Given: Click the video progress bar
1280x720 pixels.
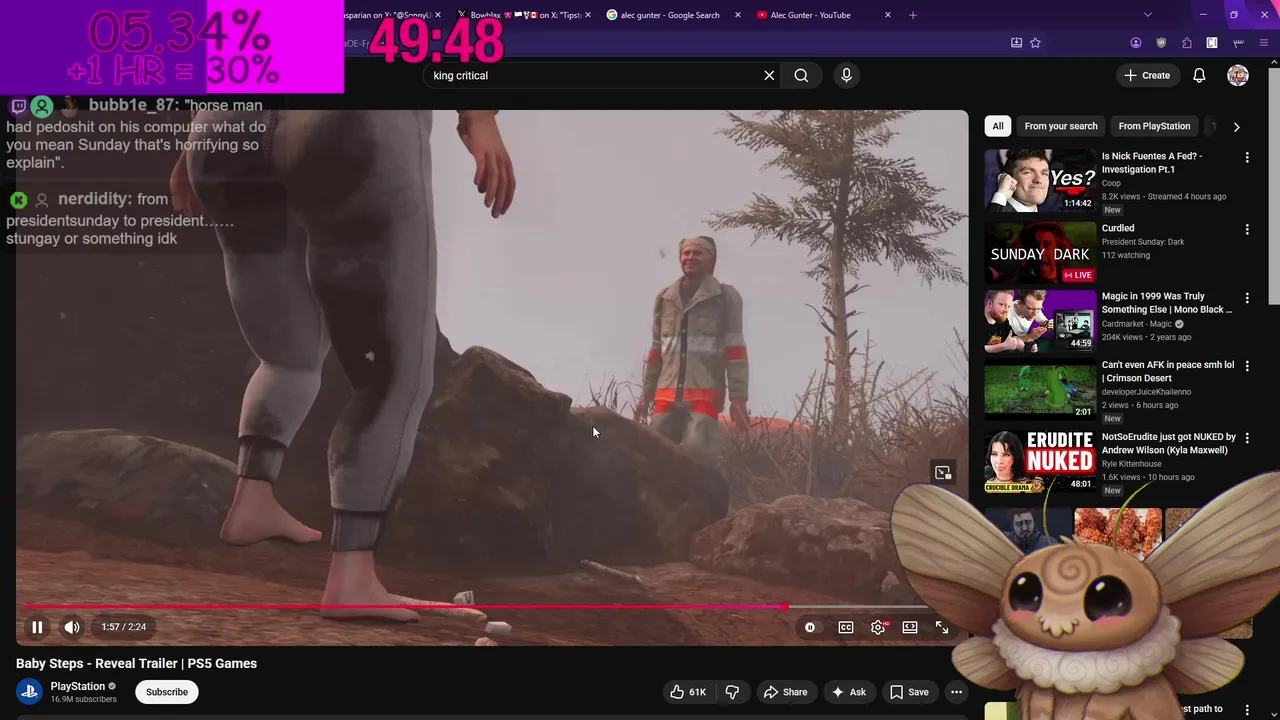Looking at the screenshot, I should click(x=478, y=606).
